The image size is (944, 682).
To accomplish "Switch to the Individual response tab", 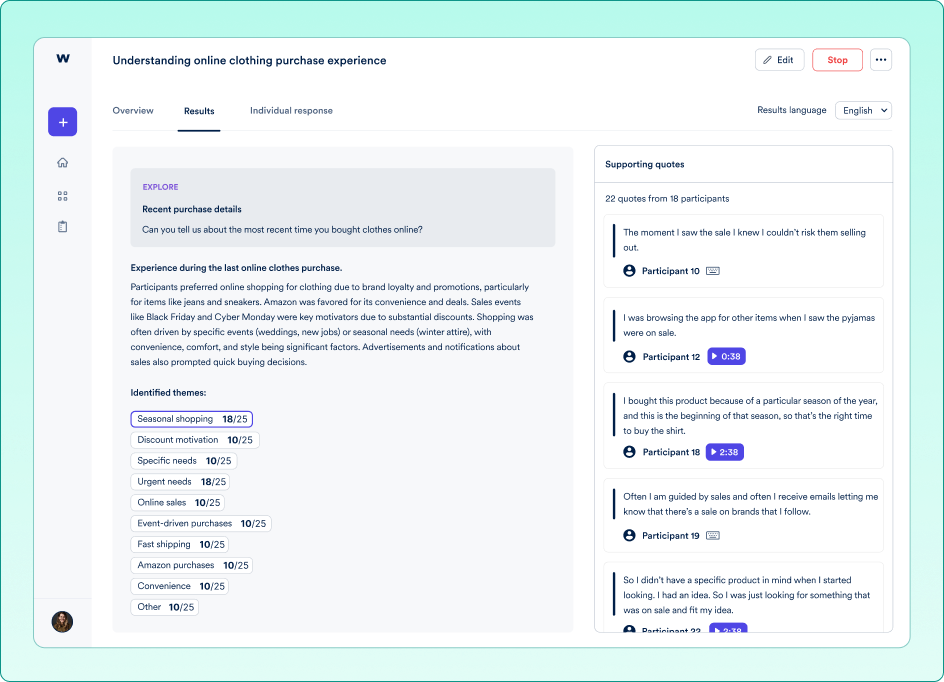I will tap(291, 111).
